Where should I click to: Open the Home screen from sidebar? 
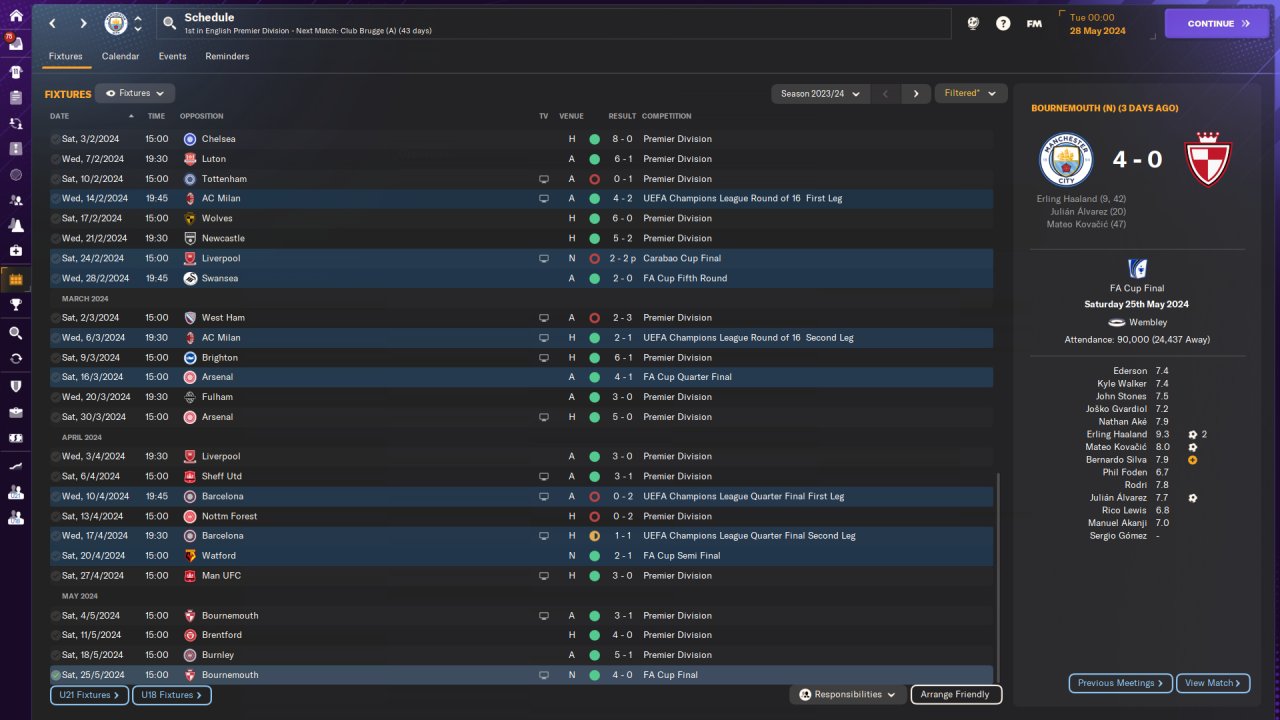(15, 18)
